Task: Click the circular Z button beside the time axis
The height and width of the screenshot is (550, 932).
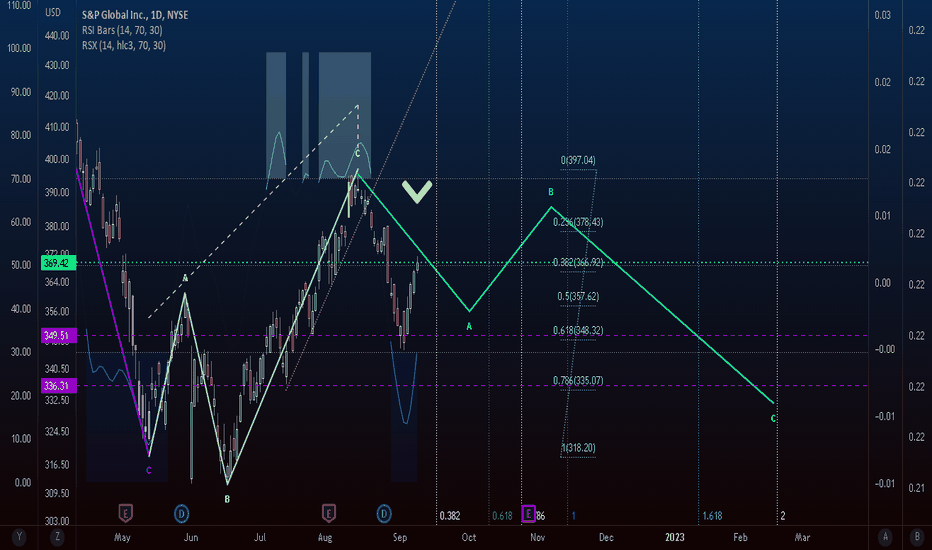Action: 57,537
